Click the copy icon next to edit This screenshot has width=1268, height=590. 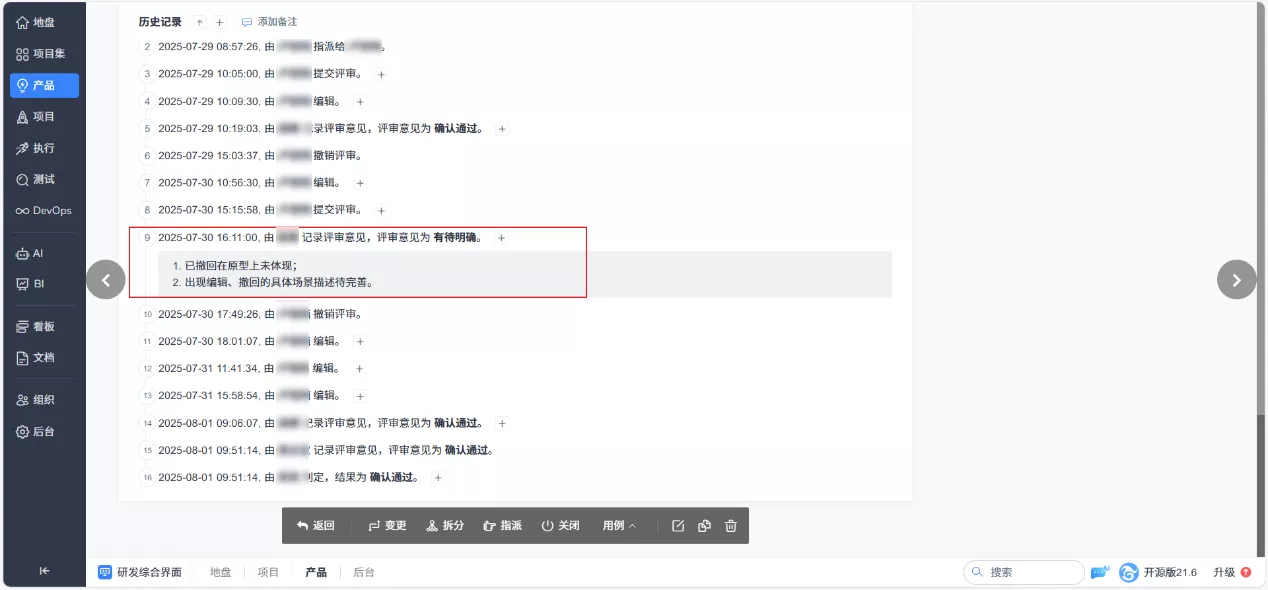tap(703, 525)
